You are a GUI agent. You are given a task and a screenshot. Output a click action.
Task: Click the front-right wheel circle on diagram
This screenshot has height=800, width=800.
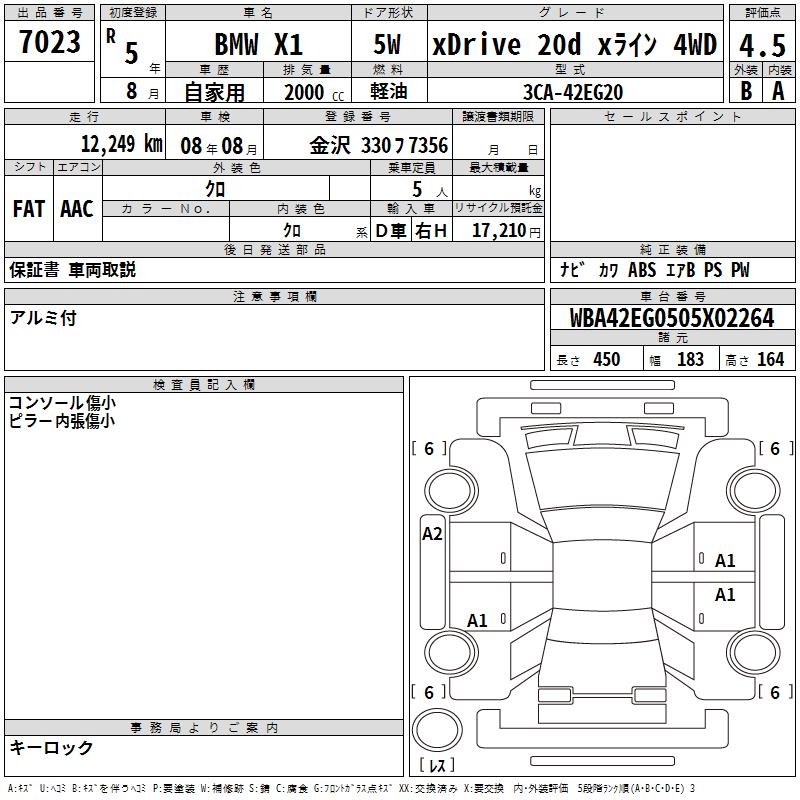(753, 491)
